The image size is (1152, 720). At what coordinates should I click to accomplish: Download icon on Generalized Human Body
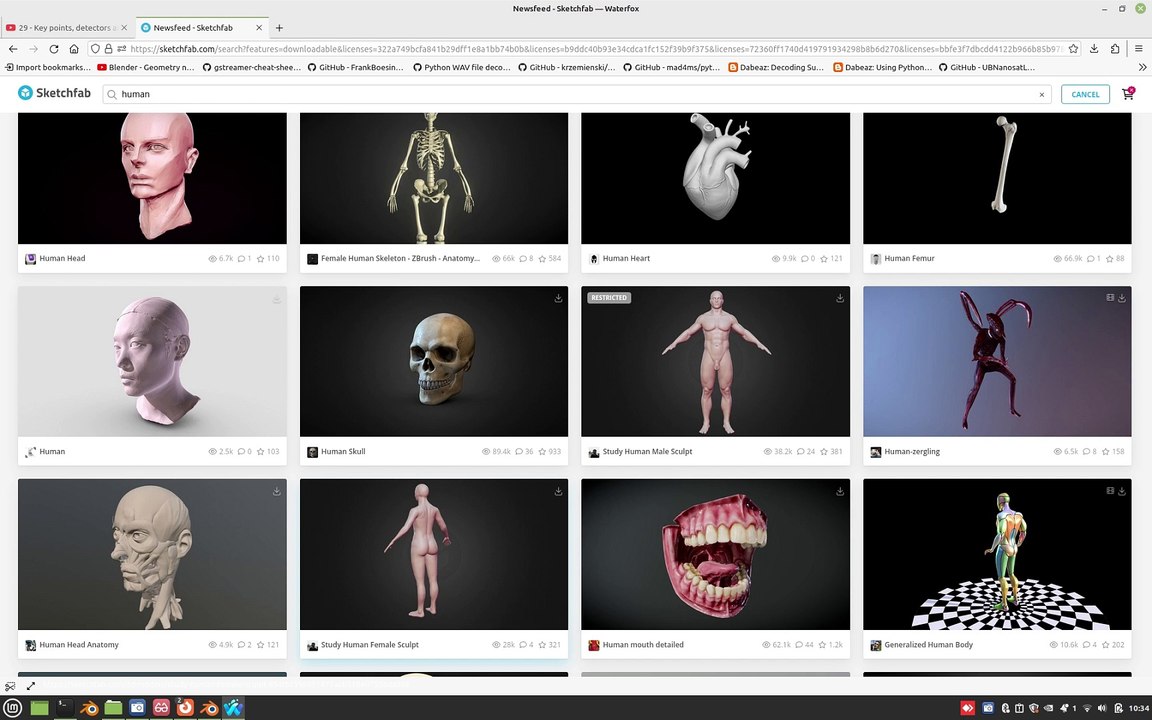[1122, 492]
